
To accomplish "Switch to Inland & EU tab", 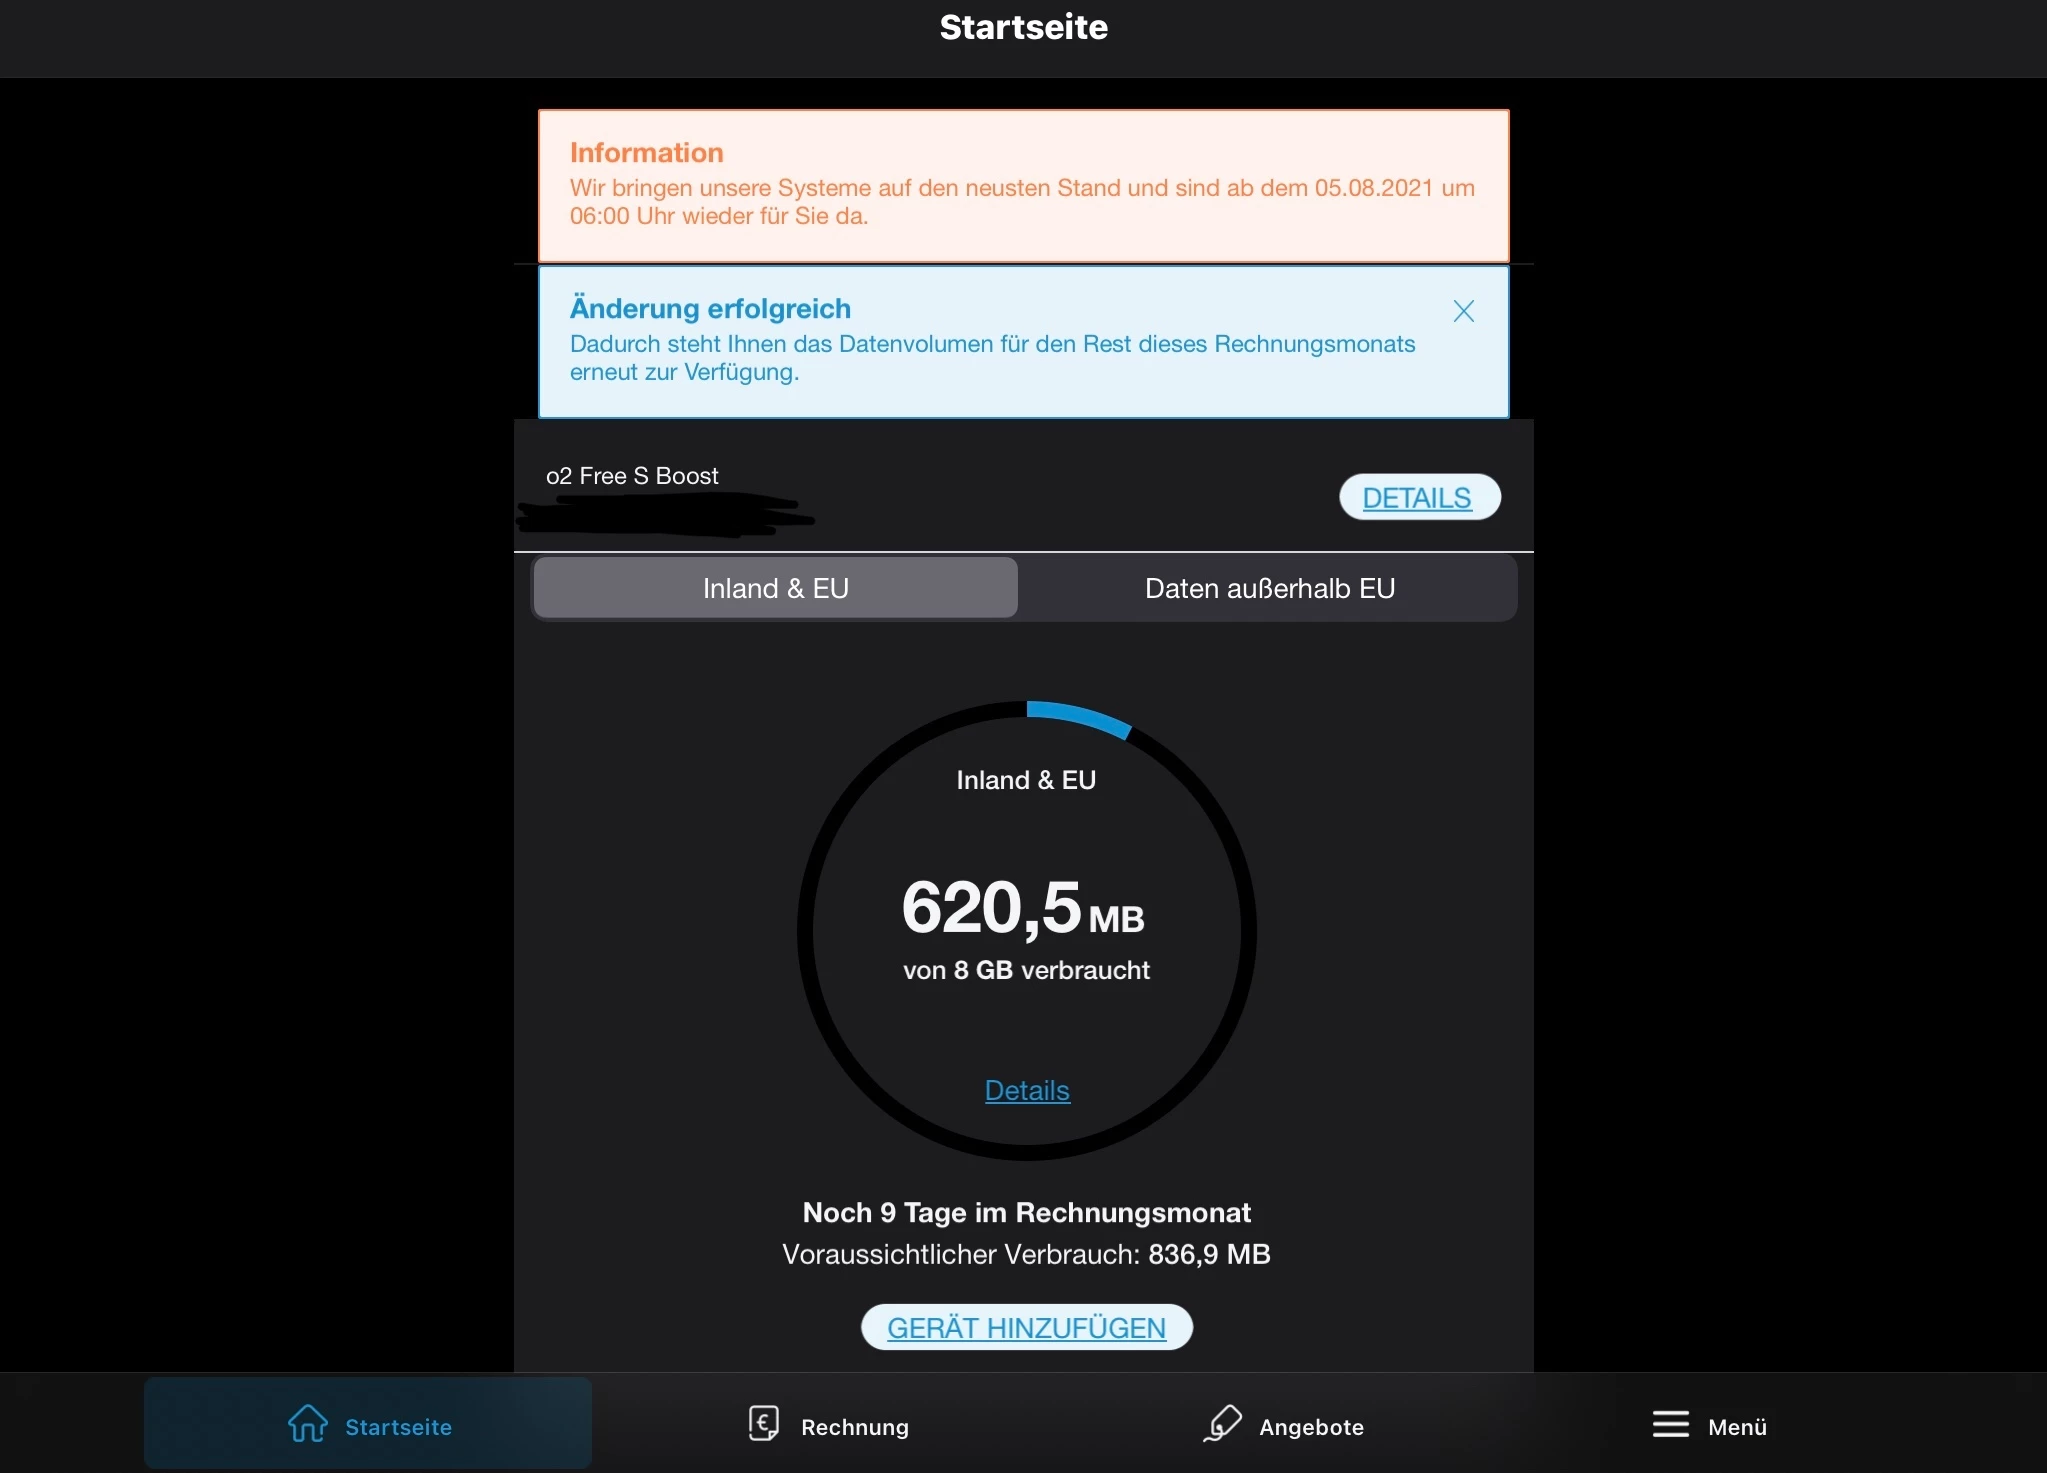I will (775, 588).
